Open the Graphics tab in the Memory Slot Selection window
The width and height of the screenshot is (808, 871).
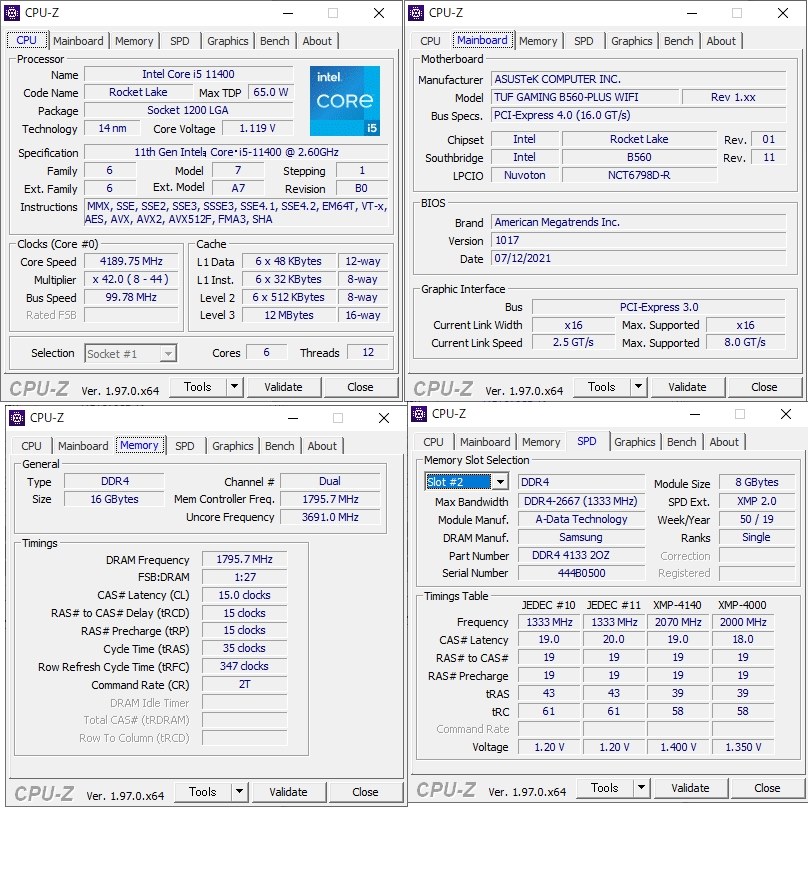(635, 442)
